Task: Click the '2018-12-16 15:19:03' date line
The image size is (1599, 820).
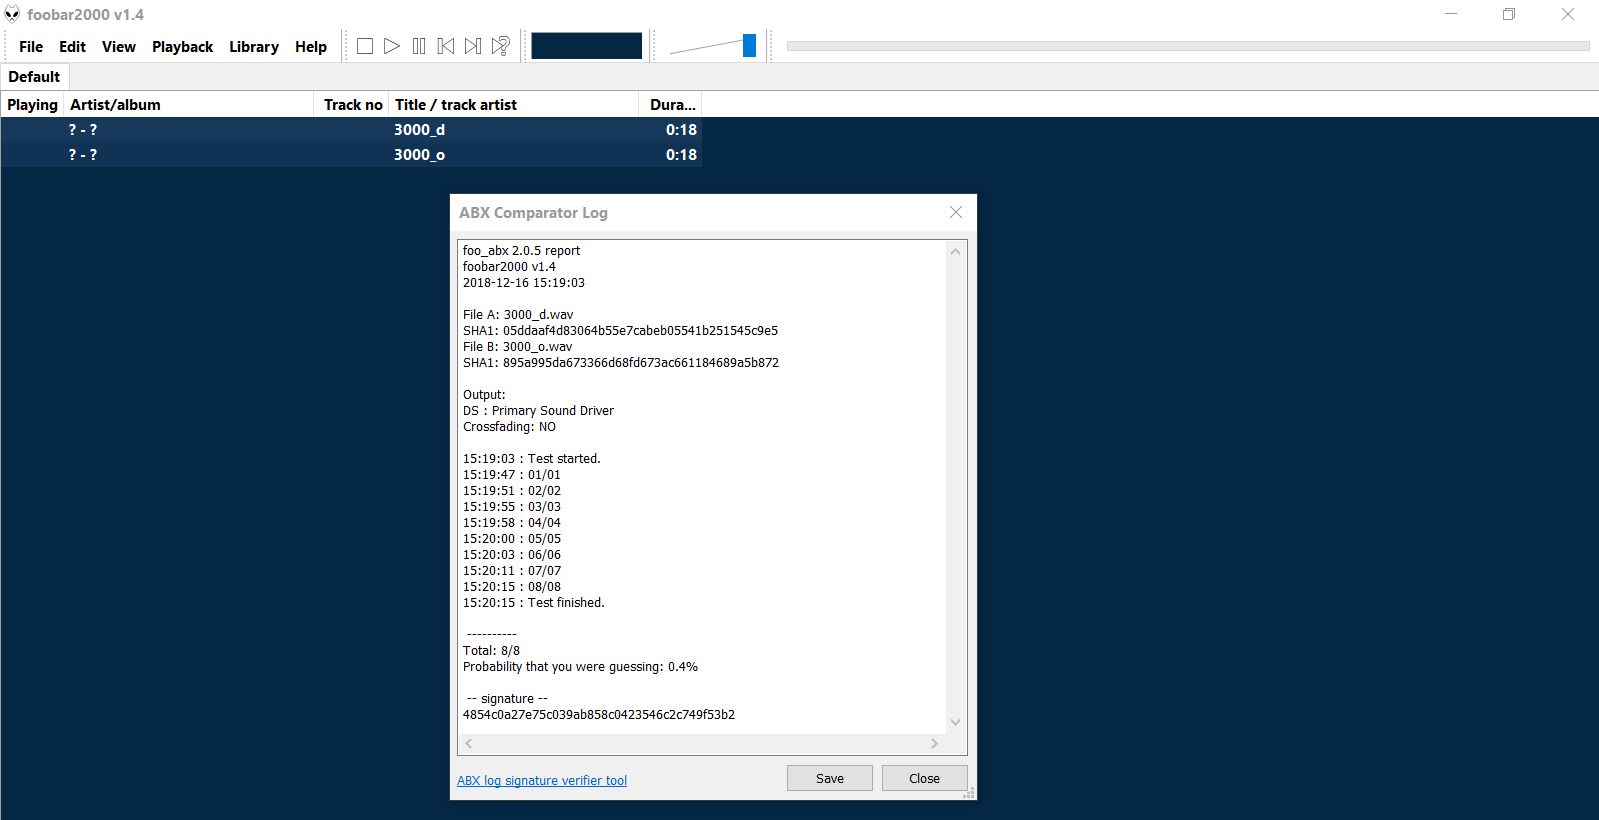Action: click(524, 283)
